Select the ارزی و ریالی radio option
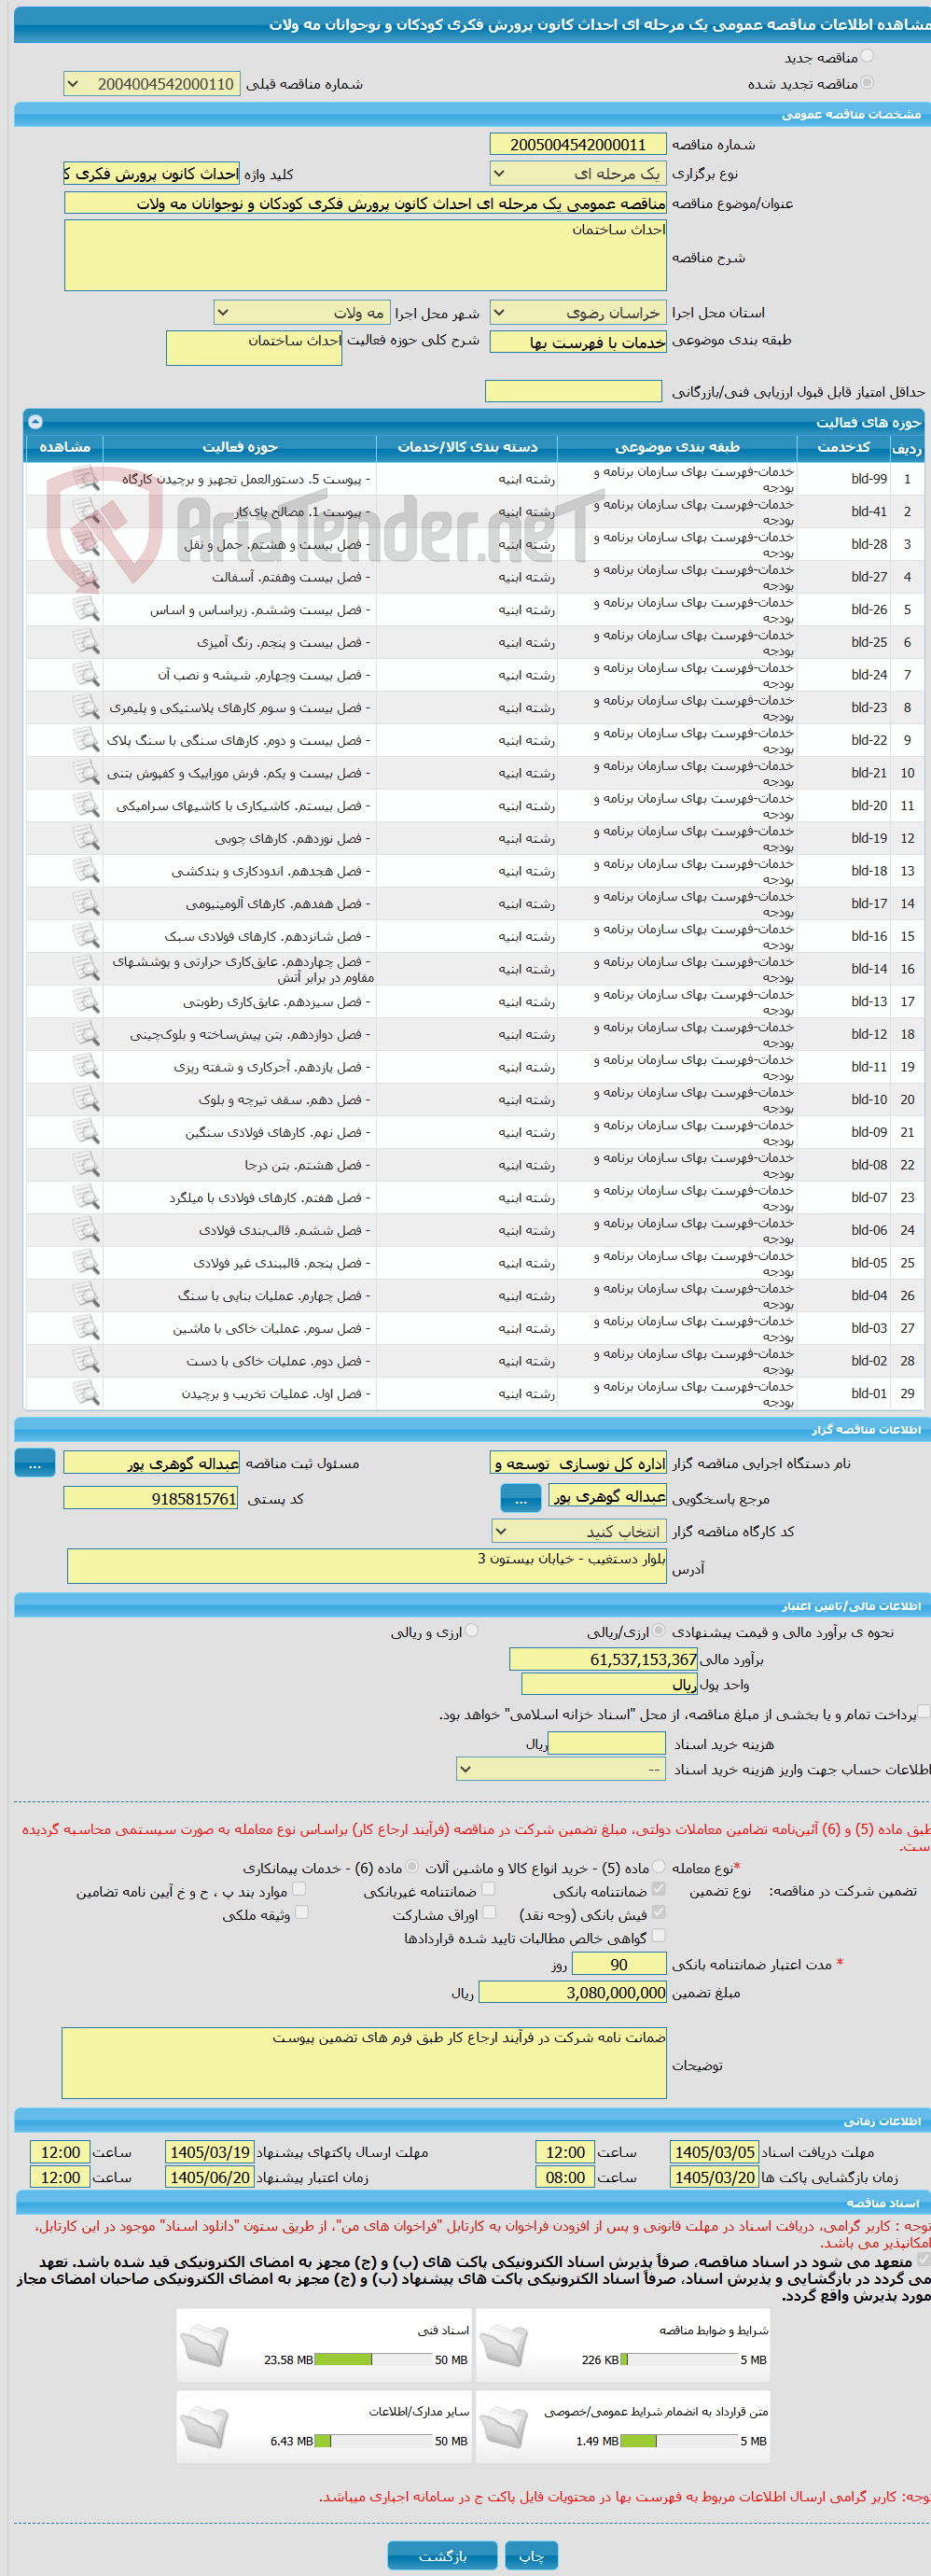This screenshot has width=931, height=2576. 472,1630
